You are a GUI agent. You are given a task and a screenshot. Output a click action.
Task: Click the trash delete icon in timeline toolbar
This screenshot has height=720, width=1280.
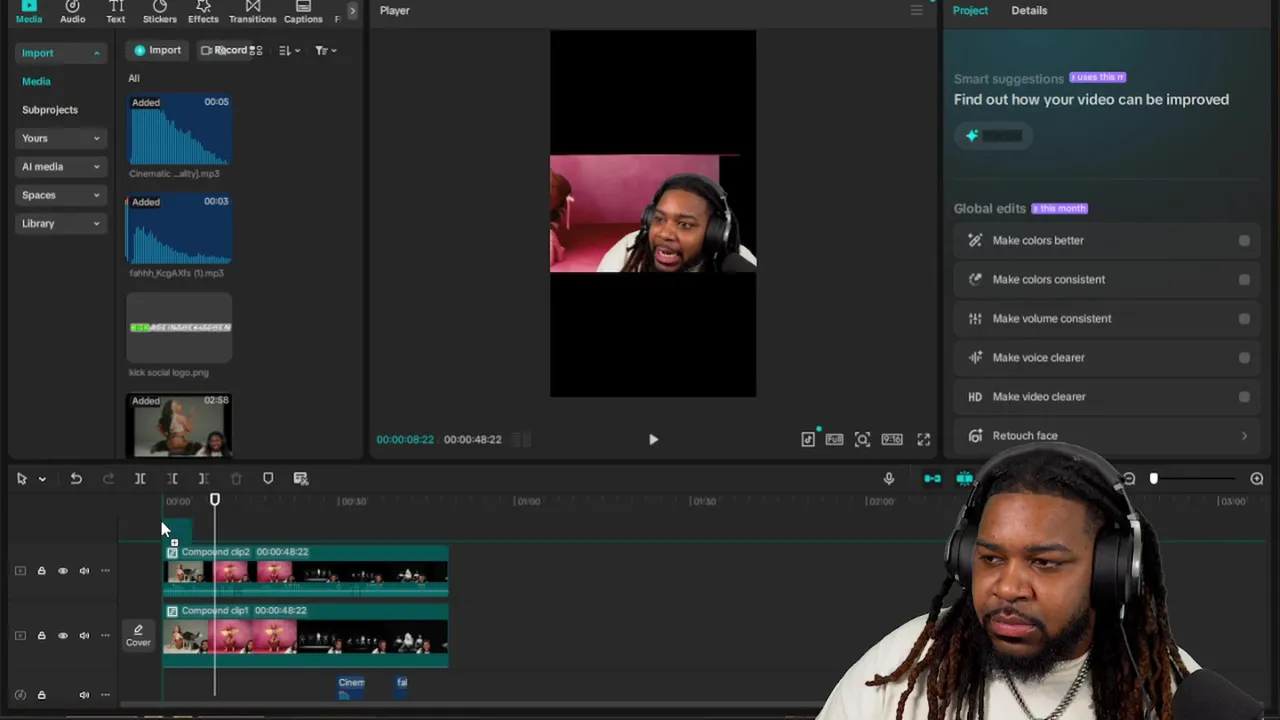[x=236, y=479]
